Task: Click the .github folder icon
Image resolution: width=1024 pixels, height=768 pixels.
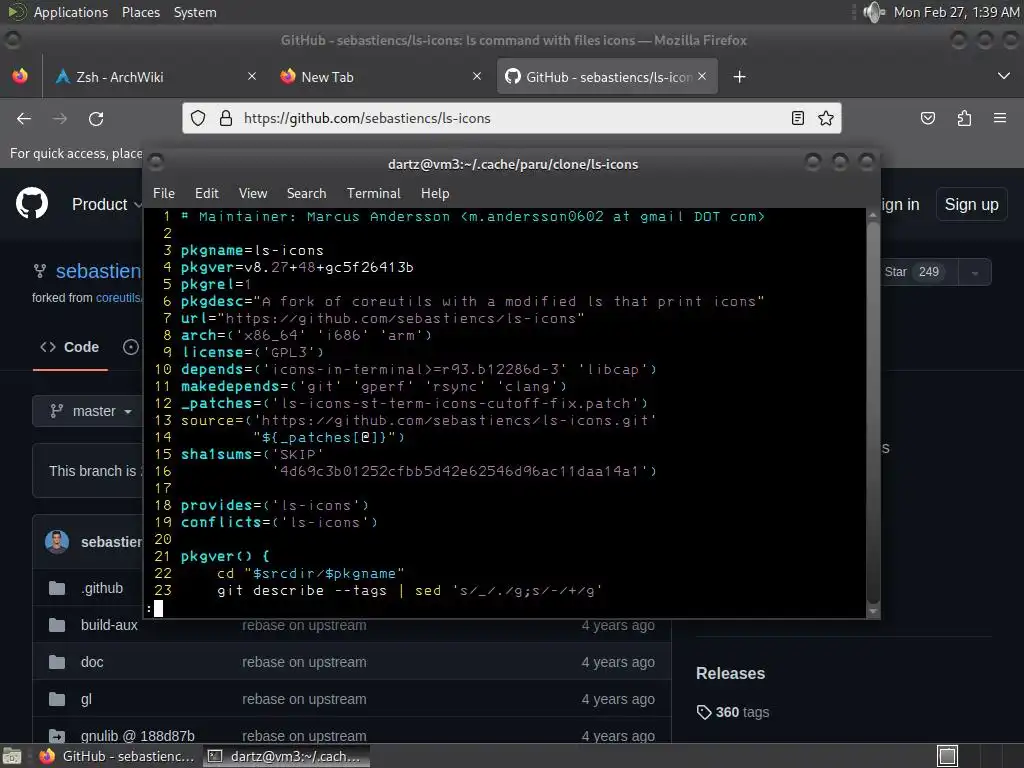Action: (57, 588)
